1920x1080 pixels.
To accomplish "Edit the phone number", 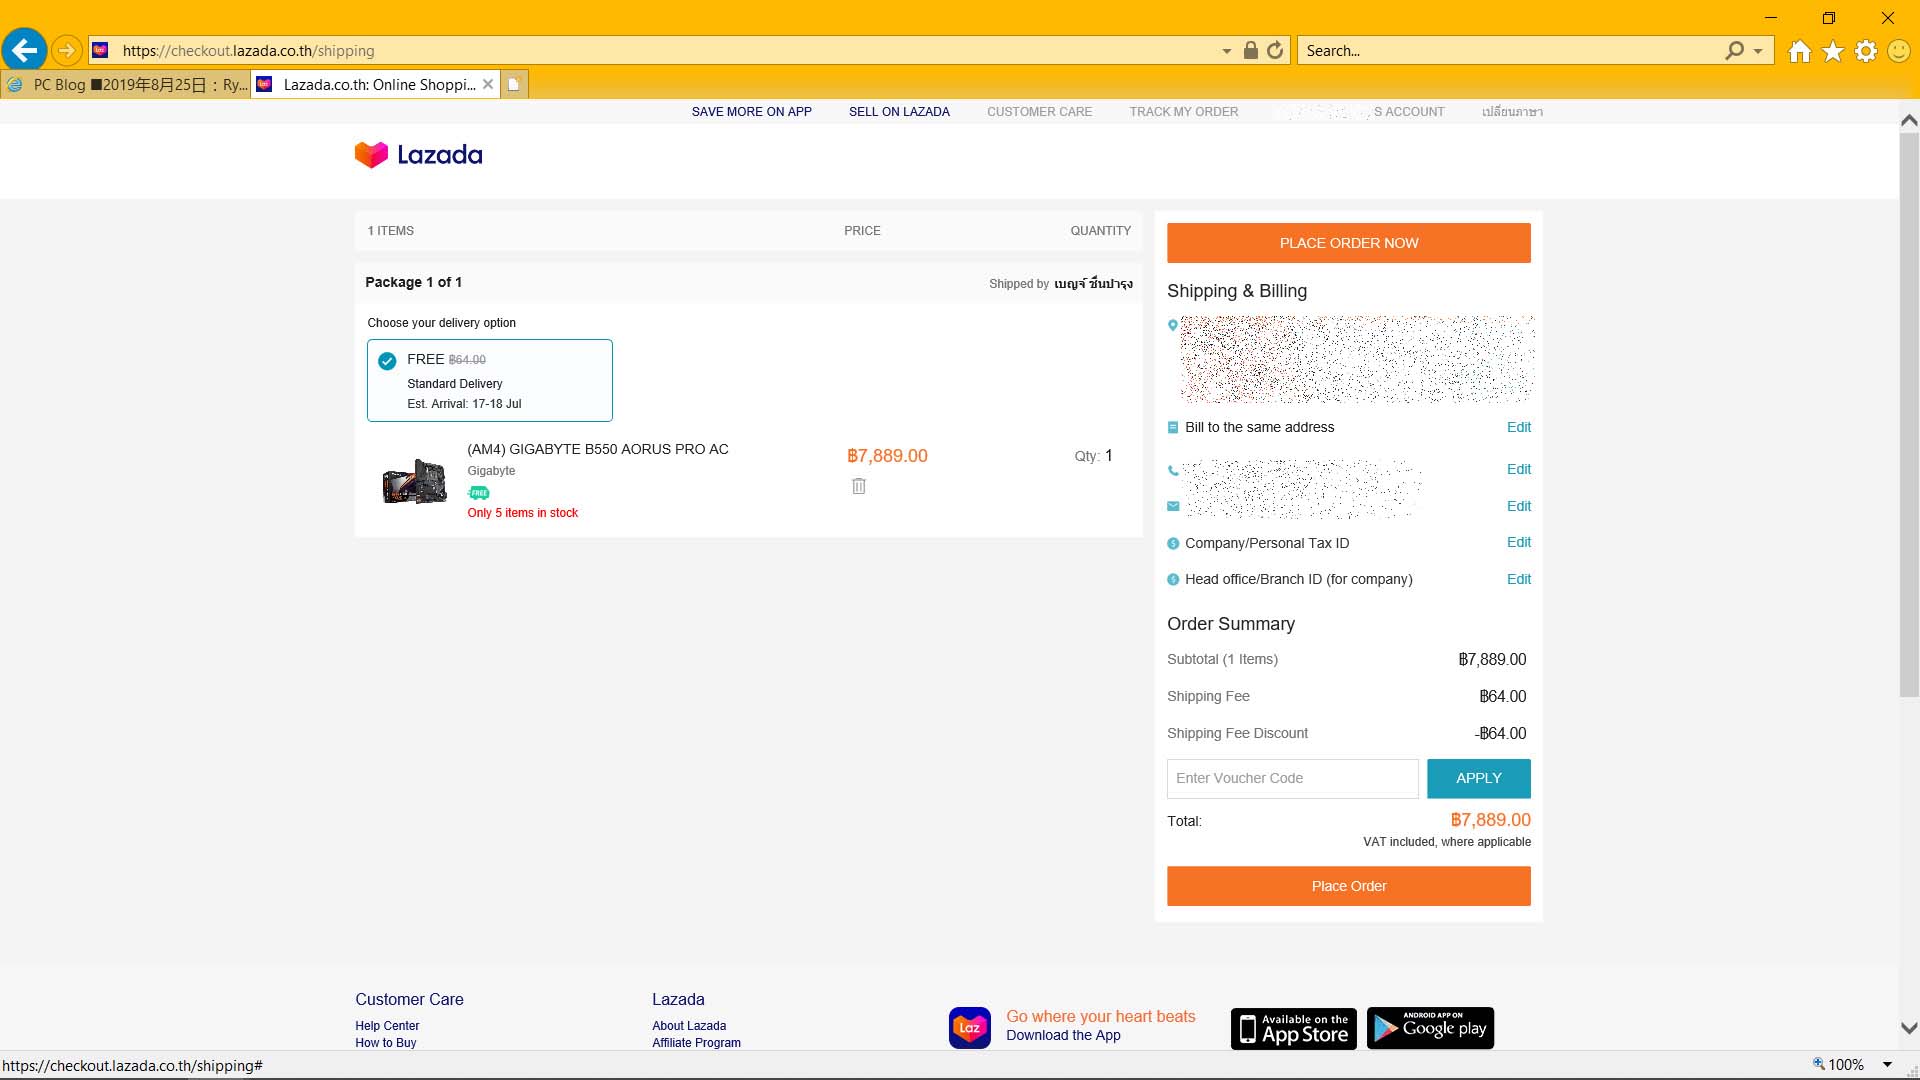I will point(1518,469).
